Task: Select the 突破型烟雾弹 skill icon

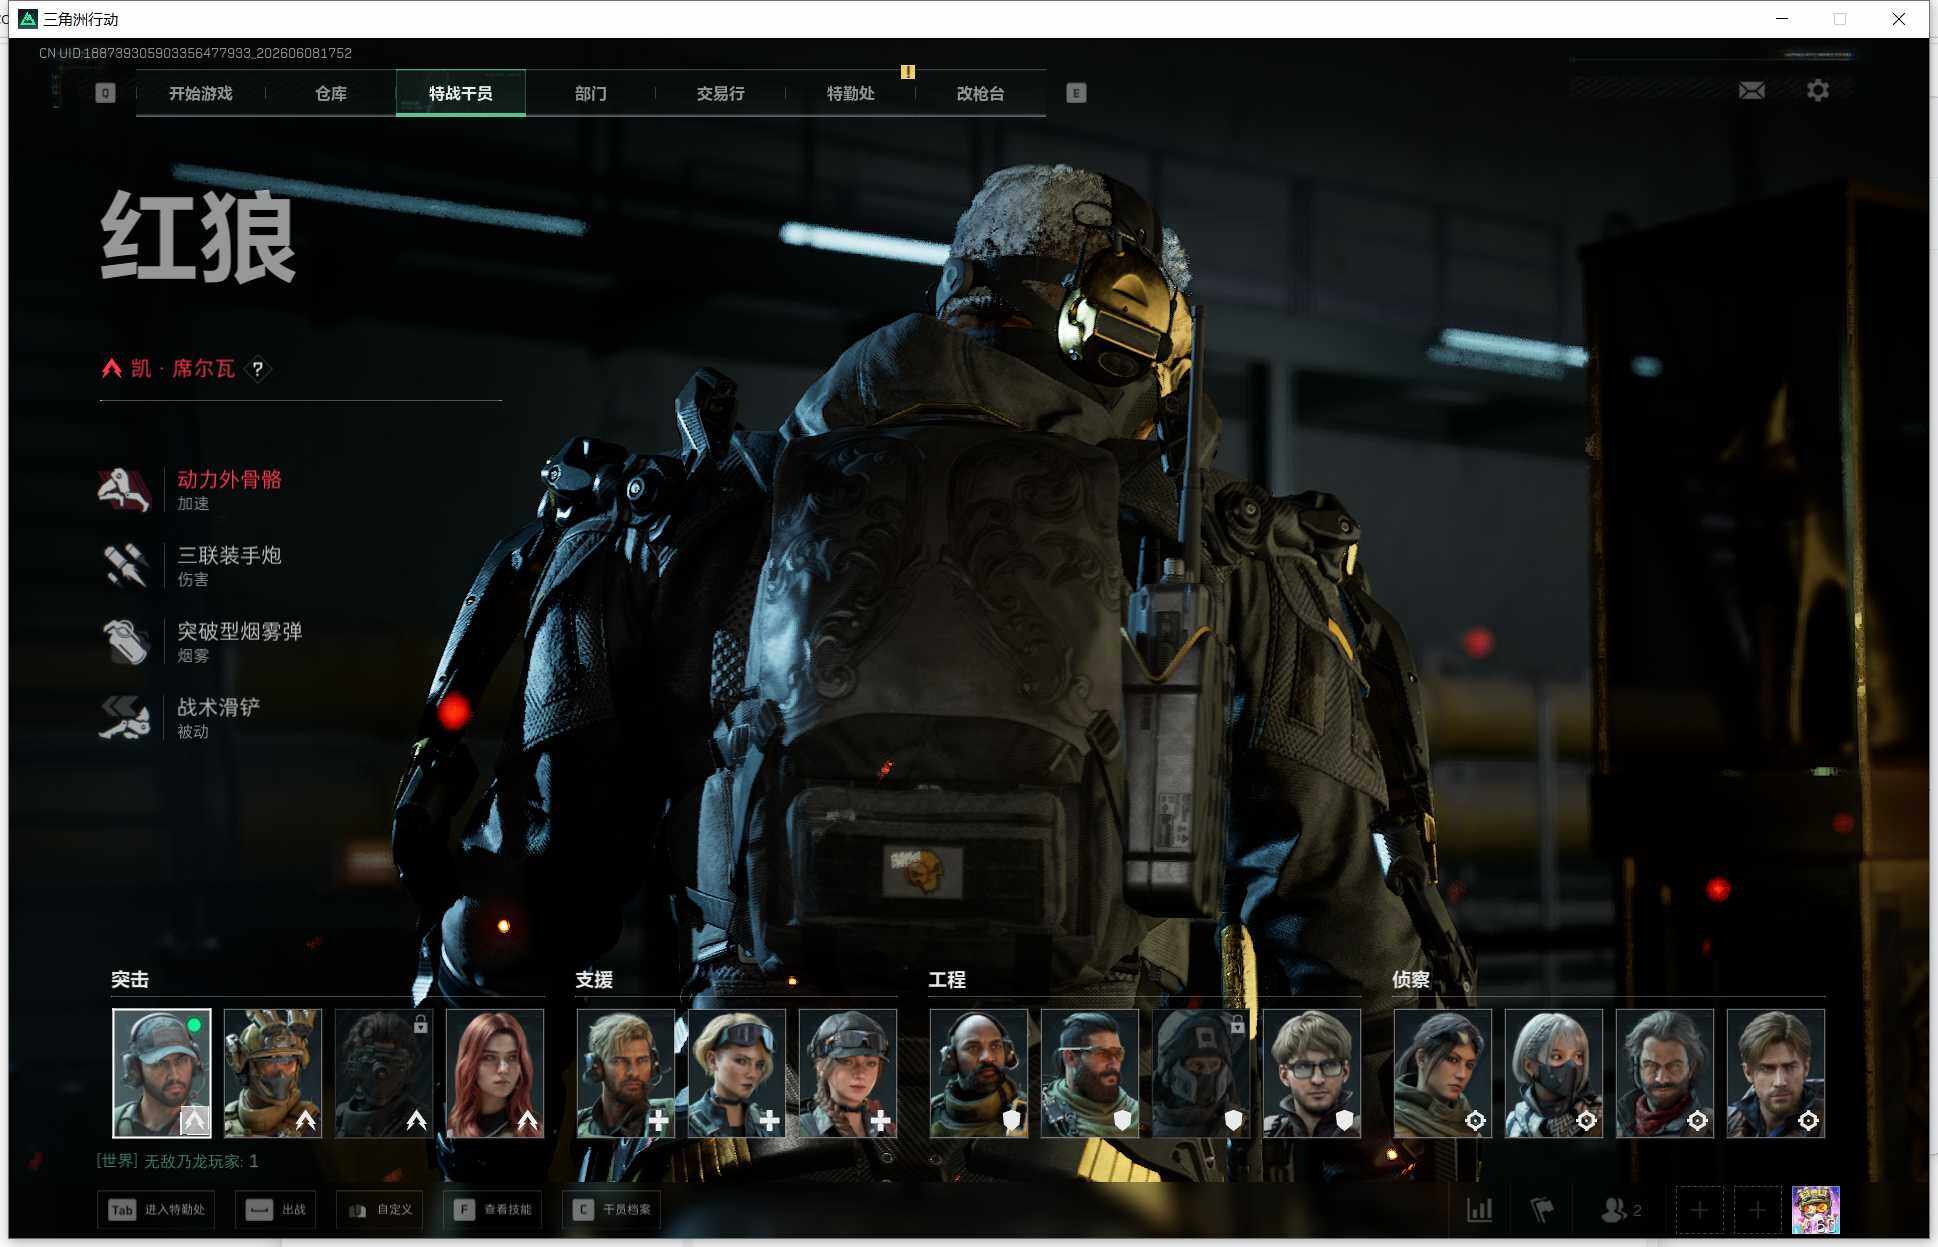Action: 124,641
